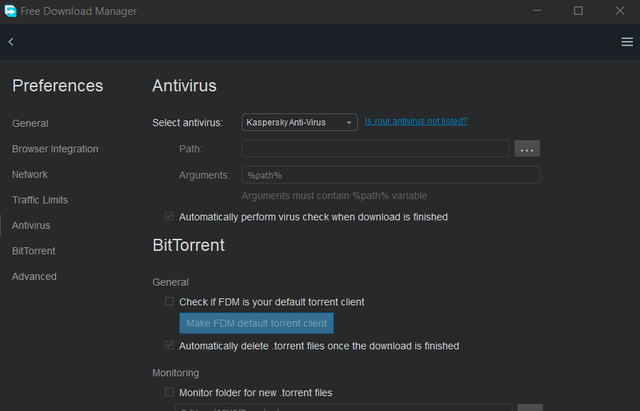Close the Free Download Manager window

click(x=620, y=11)
